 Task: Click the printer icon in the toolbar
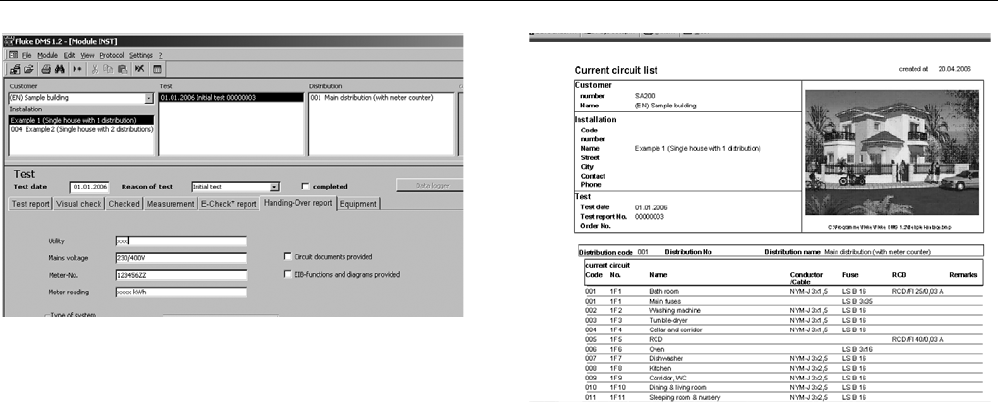(46, 69)
